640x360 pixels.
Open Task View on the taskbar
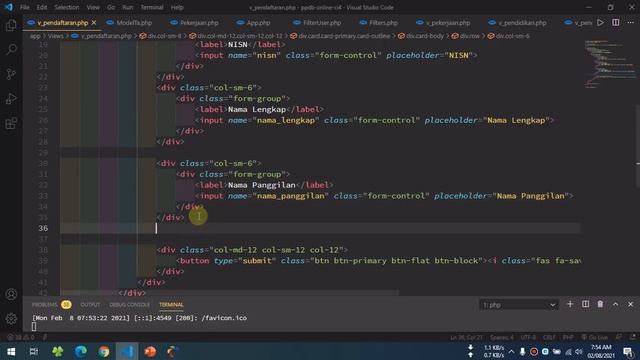[34, 351]
